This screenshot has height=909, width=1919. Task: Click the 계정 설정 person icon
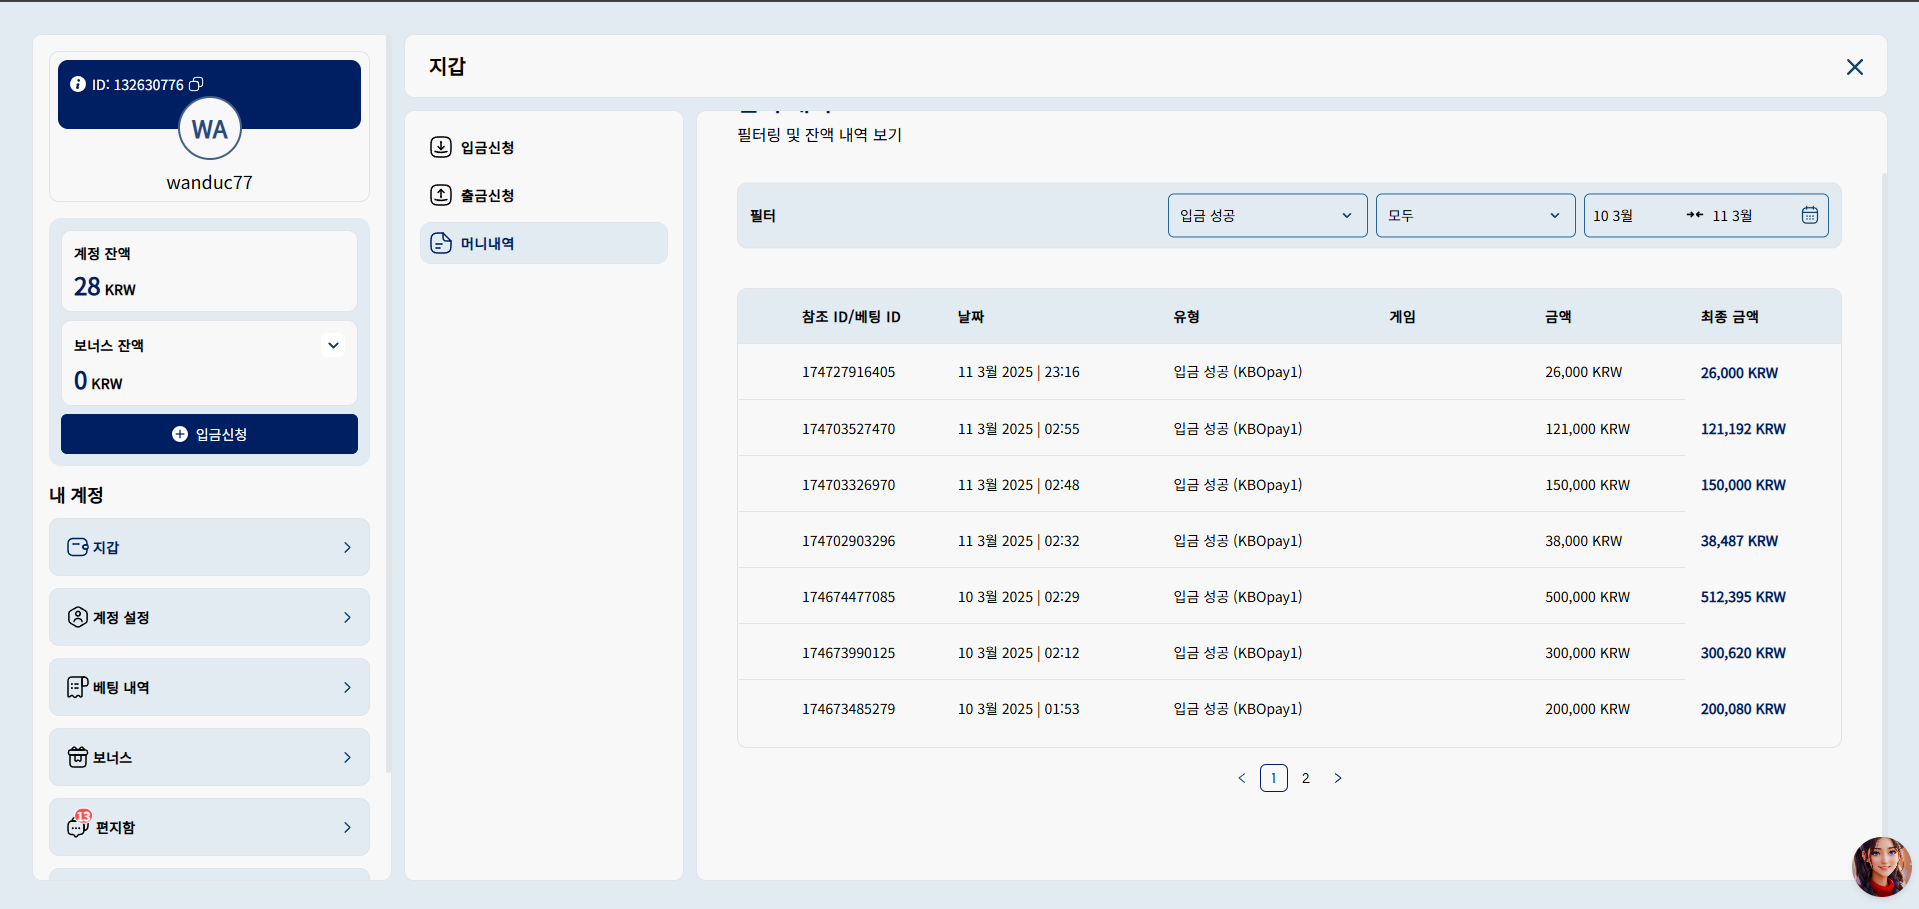77,617
